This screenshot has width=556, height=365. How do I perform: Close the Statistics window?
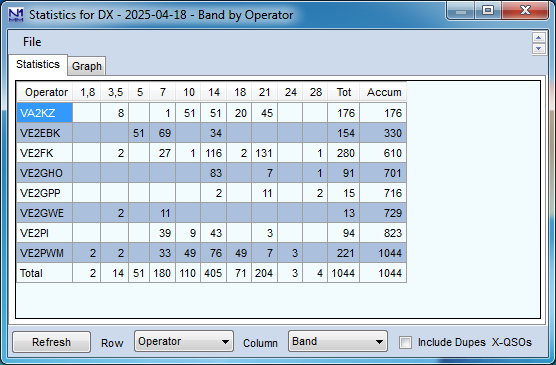[525, 10]
